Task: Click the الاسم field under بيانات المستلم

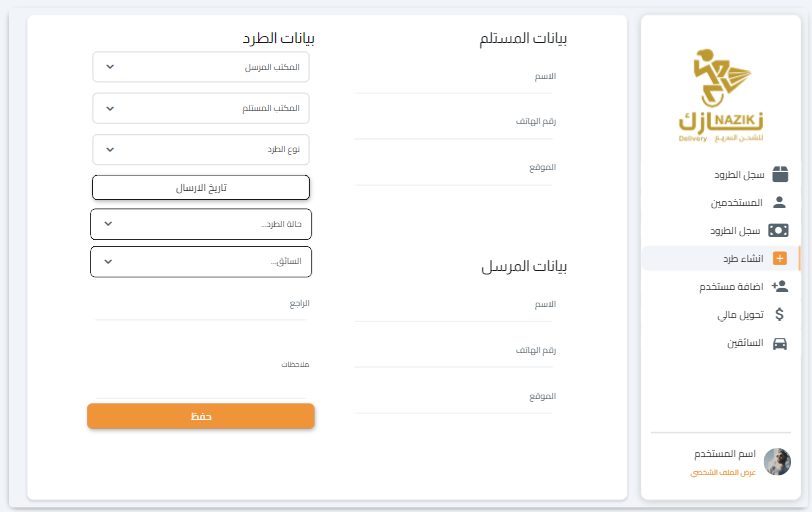Action: click(x=454, y=82)
